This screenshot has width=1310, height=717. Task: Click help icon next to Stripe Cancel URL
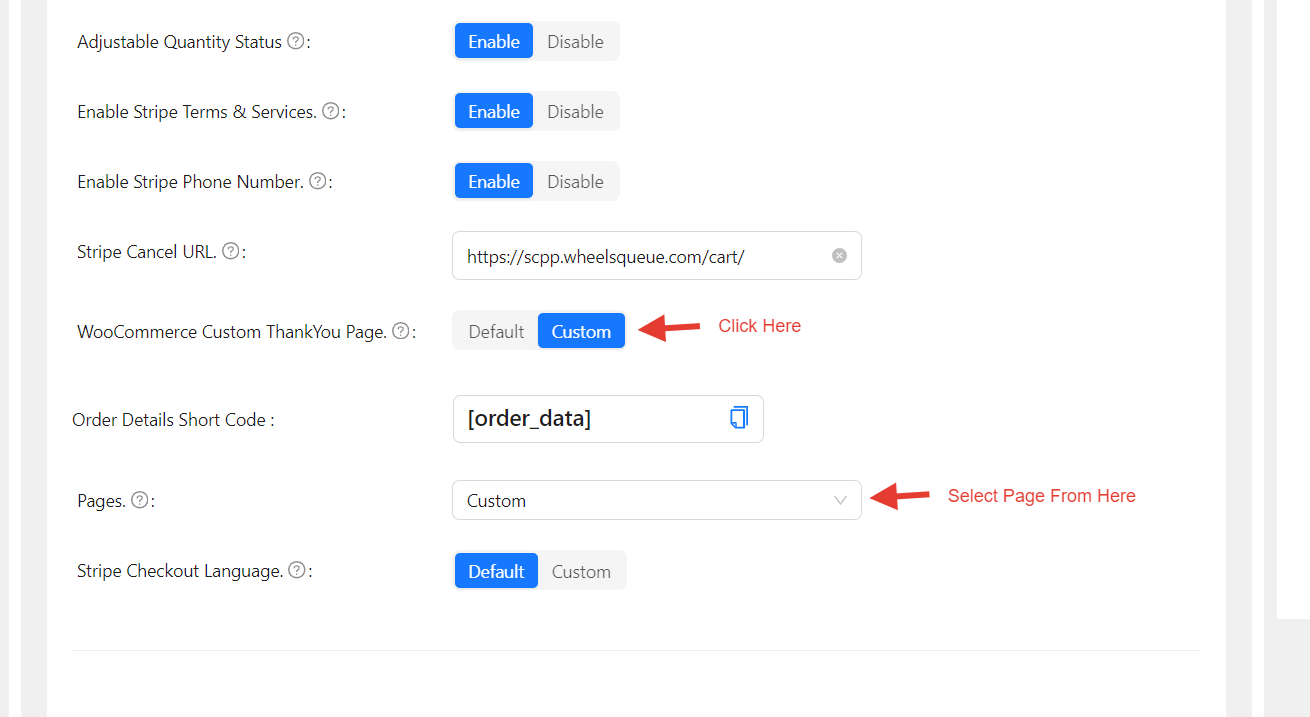[230, 252]
